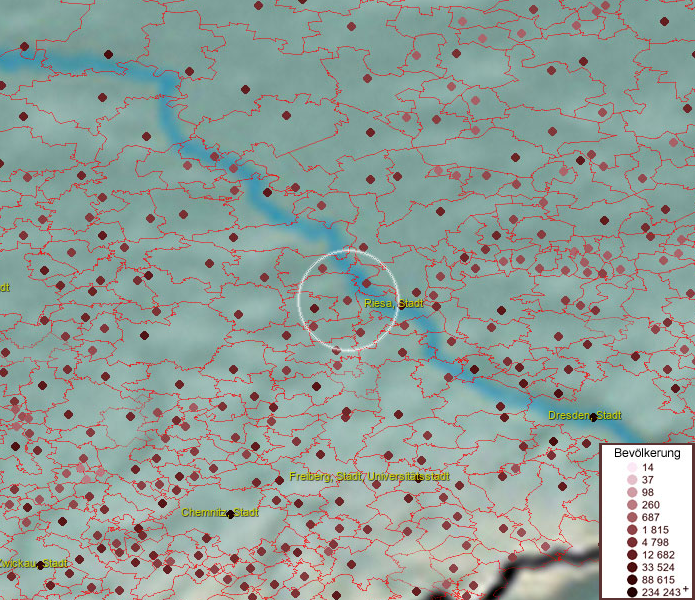Select the legend swatch for 260
This screenshot has height=600, width=695.
[x=632, y=505]
